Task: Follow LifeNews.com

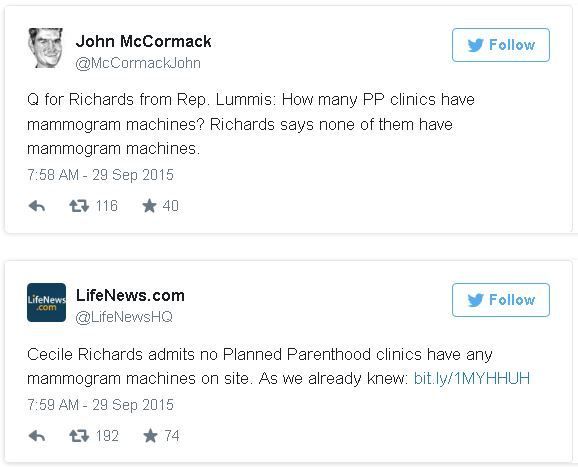Action: [501, 300]
